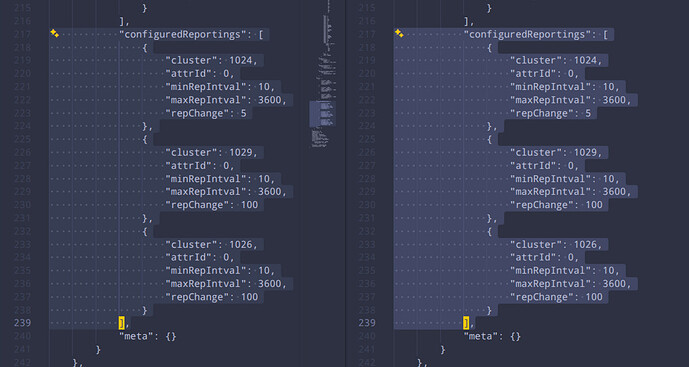Image resolution: width=689 pixels, height=367 pixels.
Task: Click the sparkle code-action icon in left pane
Action: (54, 33)
